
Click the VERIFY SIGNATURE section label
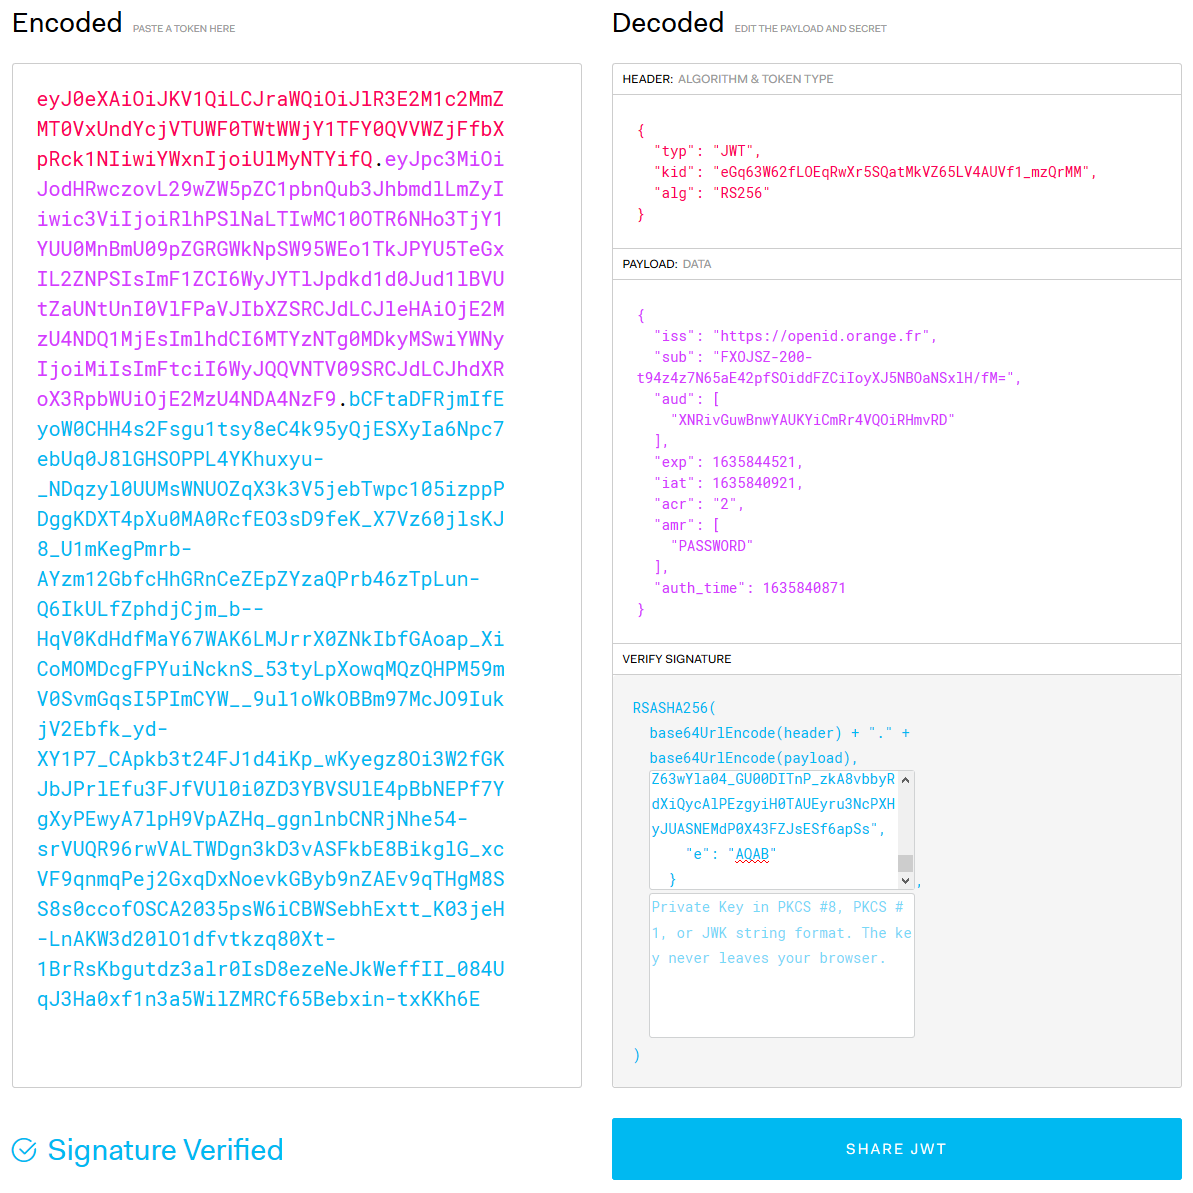coord(676,659)
